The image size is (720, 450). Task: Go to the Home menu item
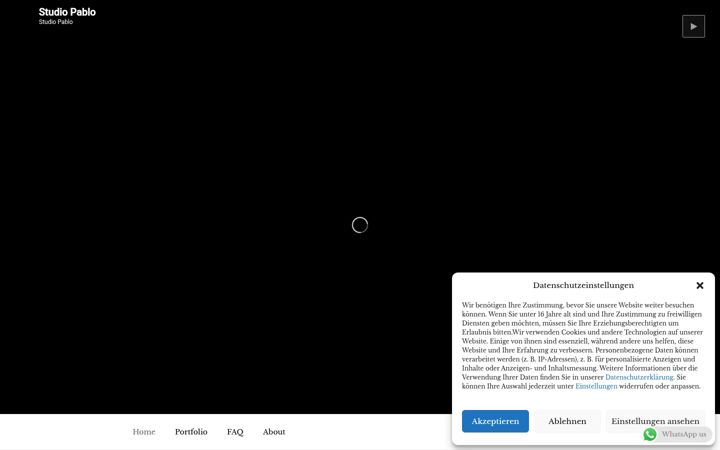coord(144,432)
